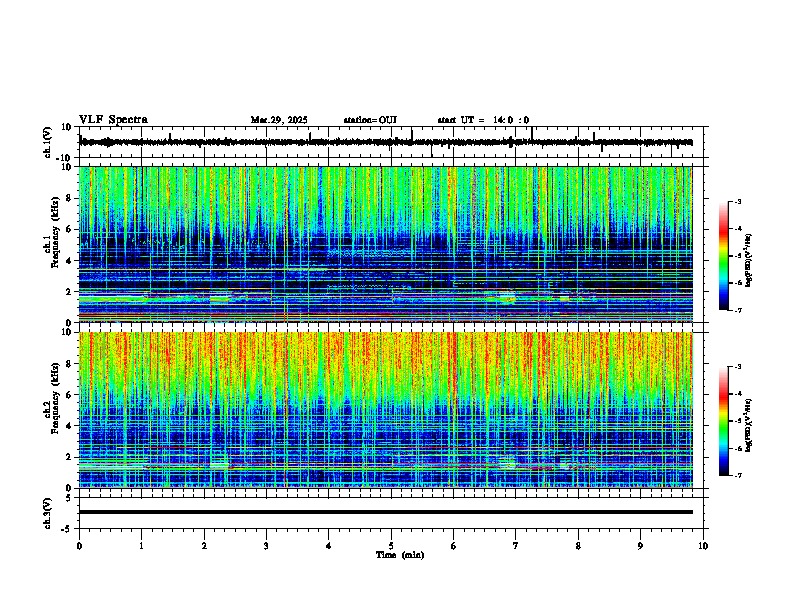Click inside the ch.2 spectrogram panel

click(x=385, y=410)
